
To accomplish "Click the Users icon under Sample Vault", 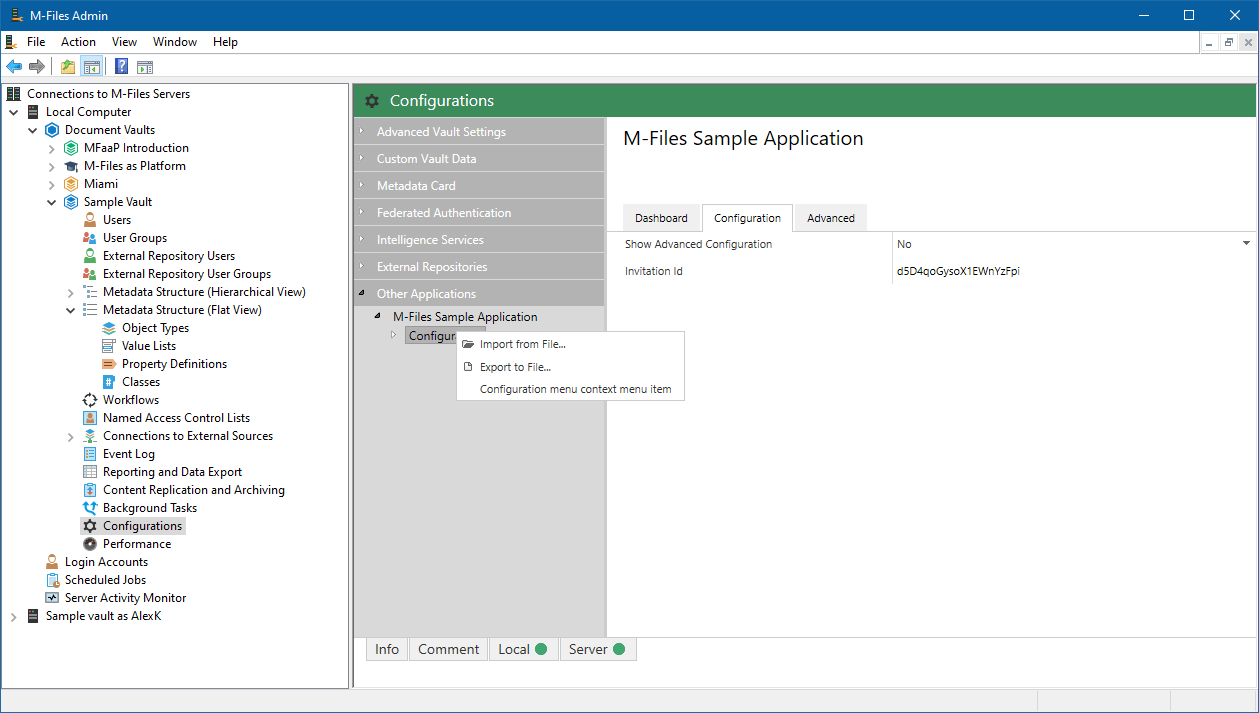I will [x=90, y=220].
